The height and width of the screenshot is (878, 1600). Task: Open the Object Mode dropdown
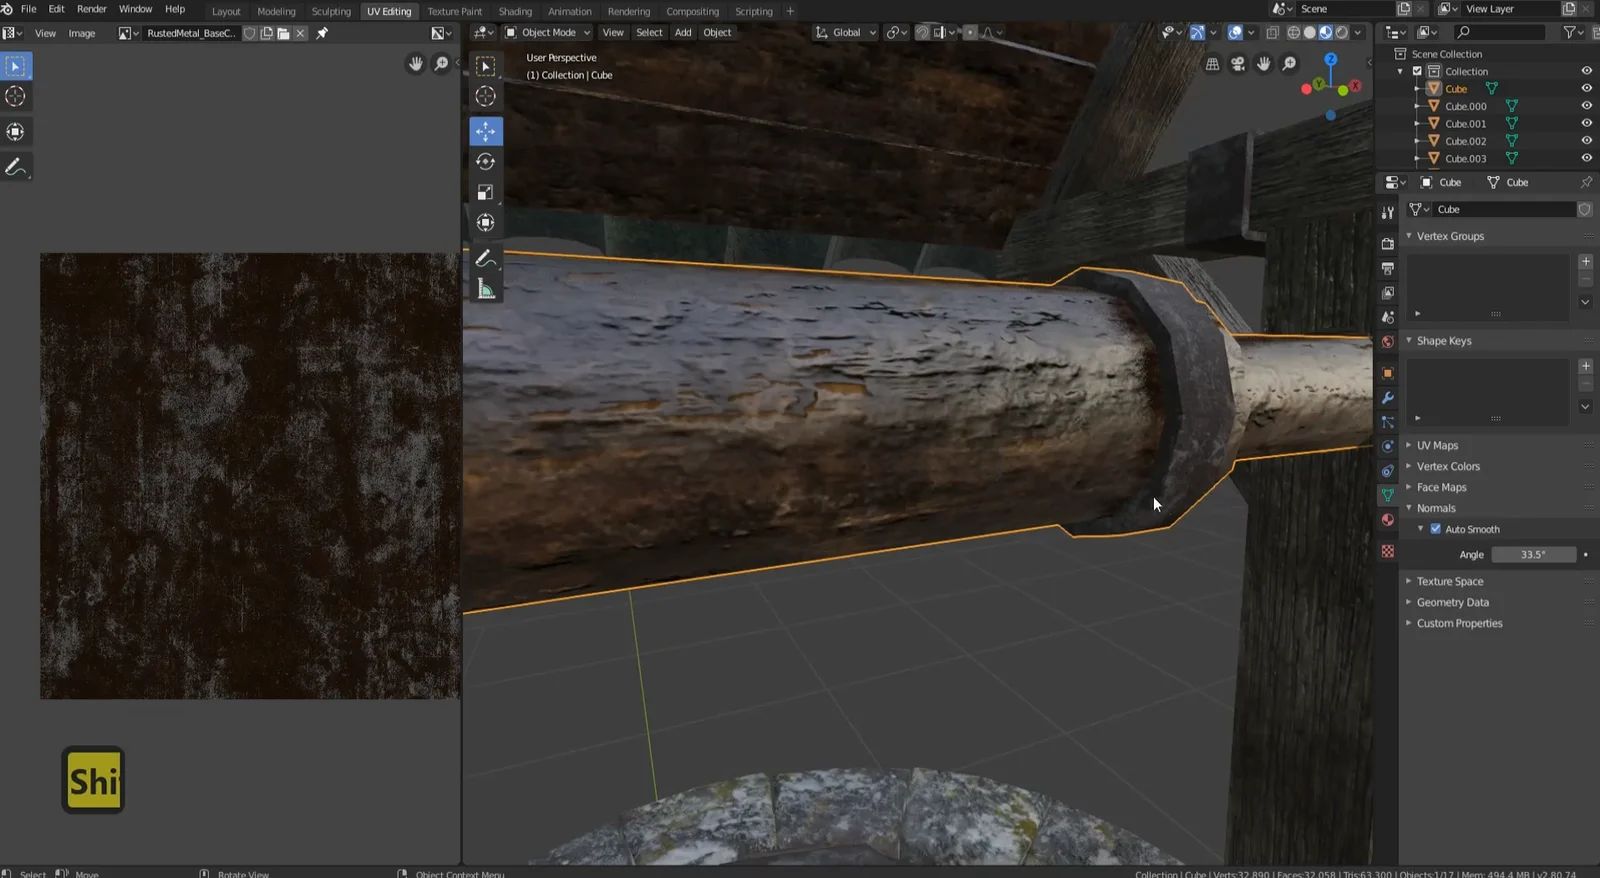click(546, 33)
